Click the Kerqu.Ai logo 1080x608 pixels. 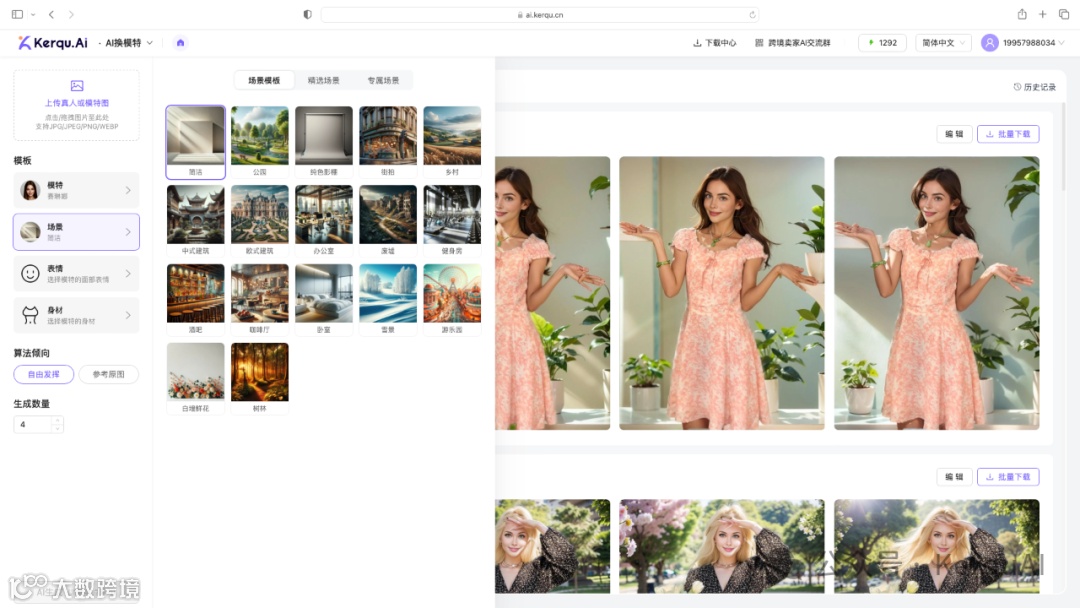53,43
